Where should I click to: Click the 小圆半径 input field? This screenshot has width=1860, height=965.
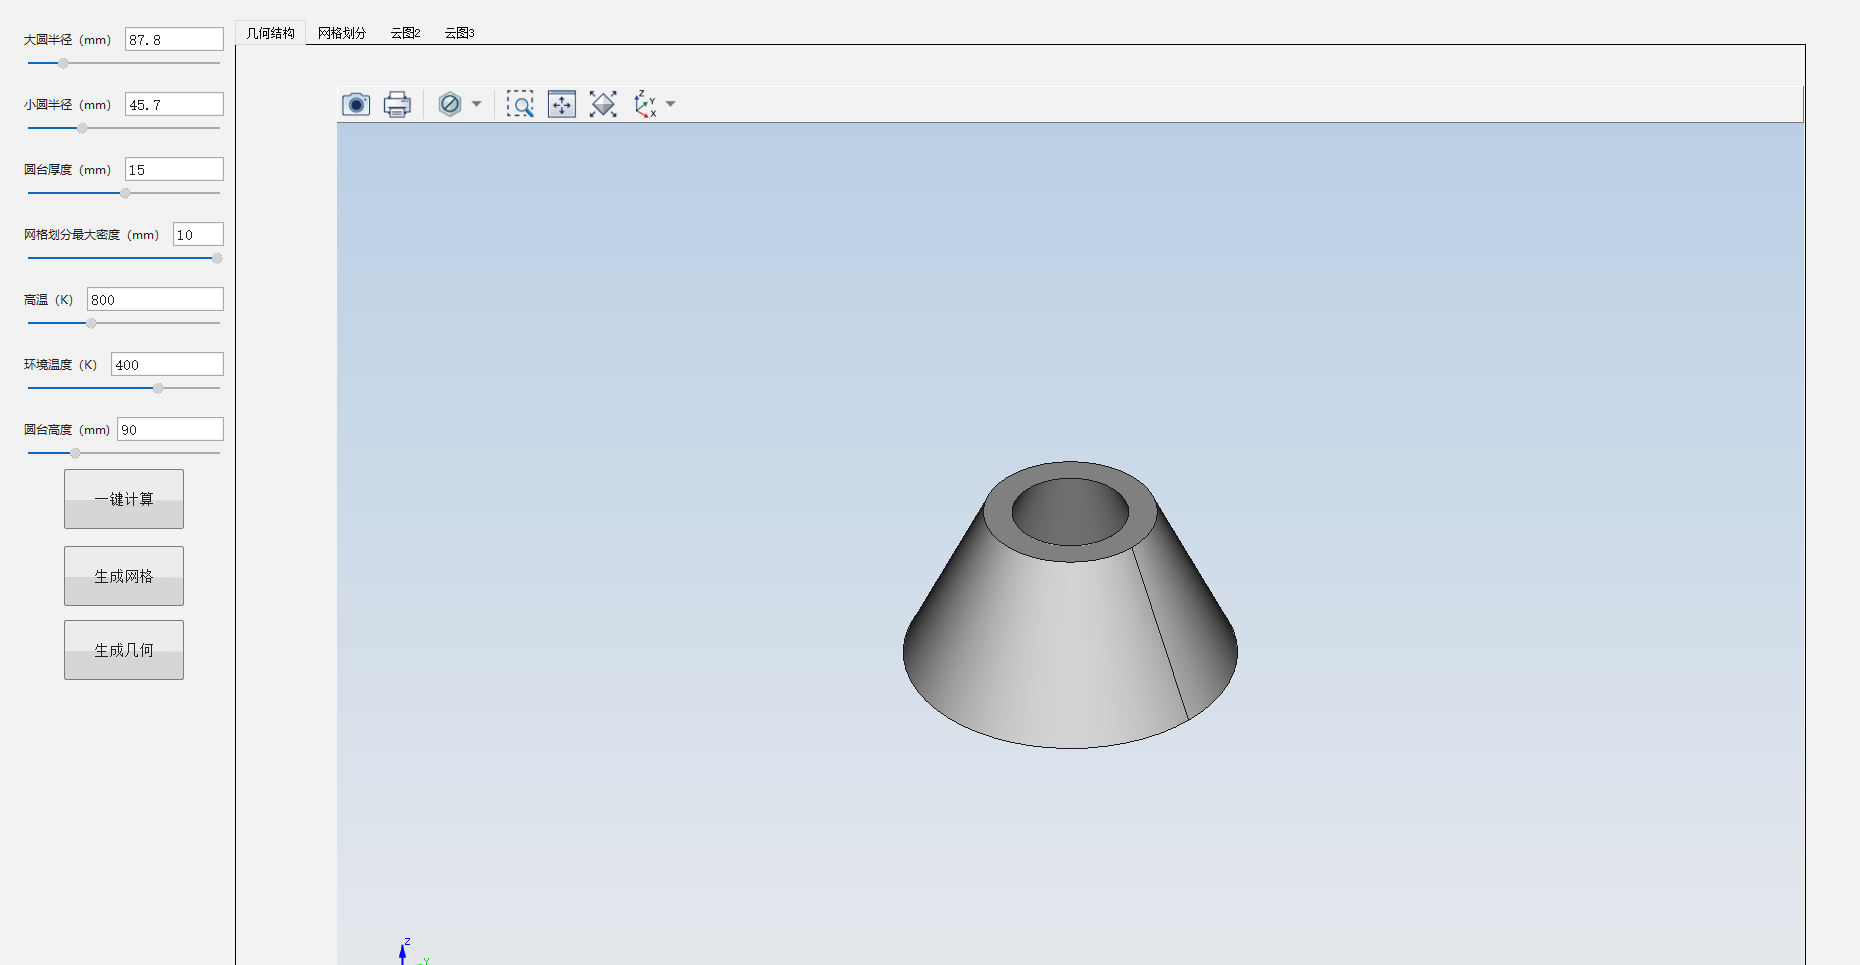[174, 104]
